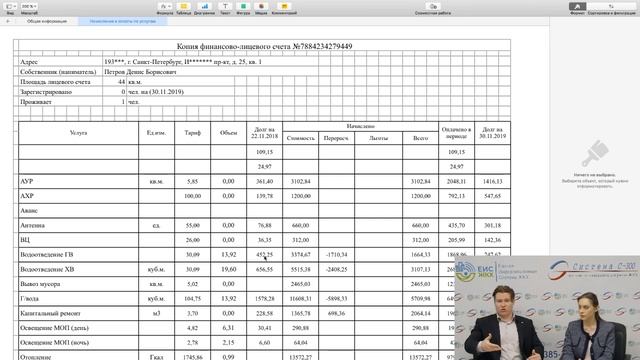640x360 pixels.
Task: Click the Долг на 22.11.2018 header
Action: tap(264, 133)
